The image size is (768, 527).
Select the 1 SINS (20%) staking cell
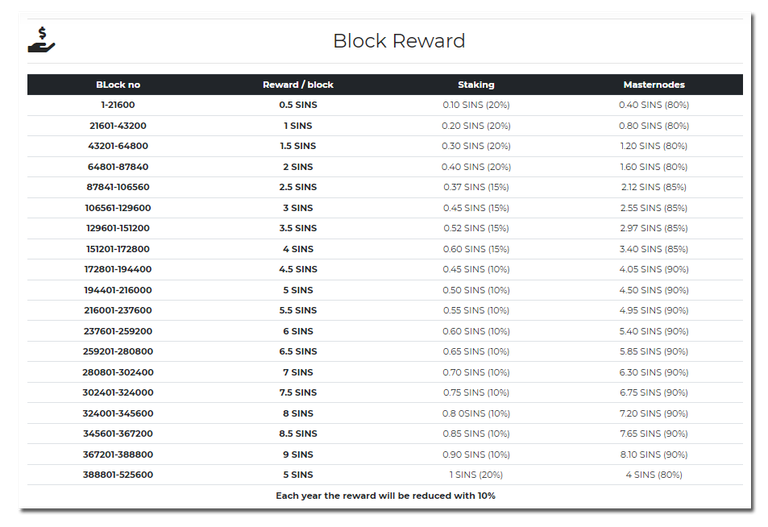pyautogui.click(x=476, y=475)
